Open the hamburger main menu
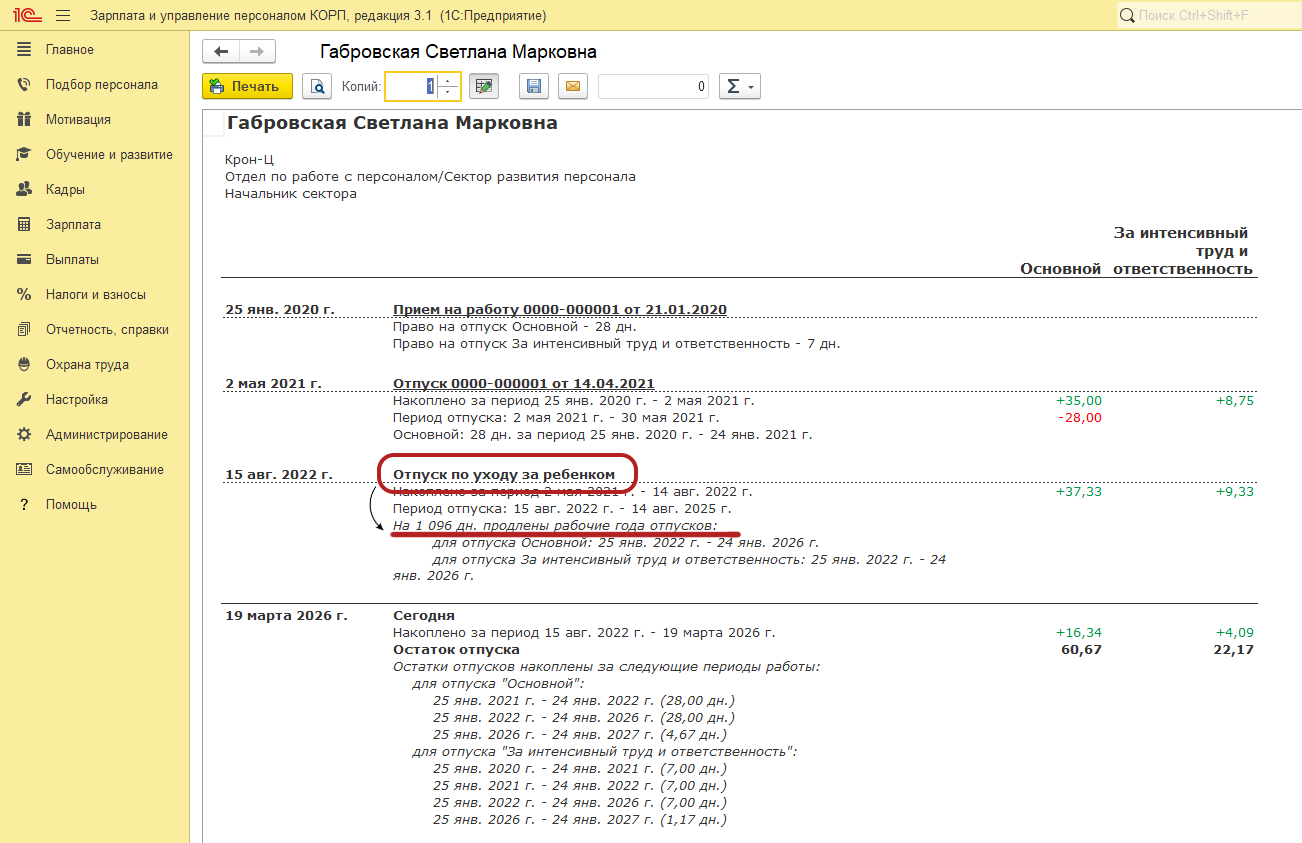This screenshot has height=843, width=1302. click(63, 16)
